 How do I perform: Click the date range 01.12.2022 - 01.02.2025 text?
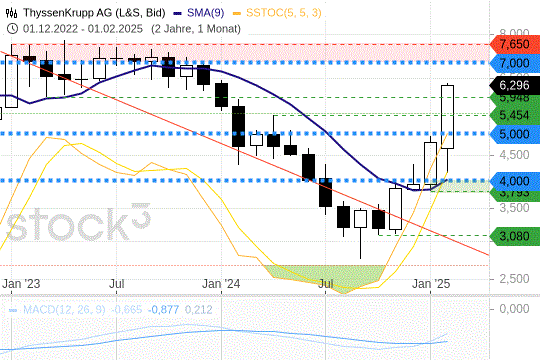pyautogui.click(x=83, y=29)
